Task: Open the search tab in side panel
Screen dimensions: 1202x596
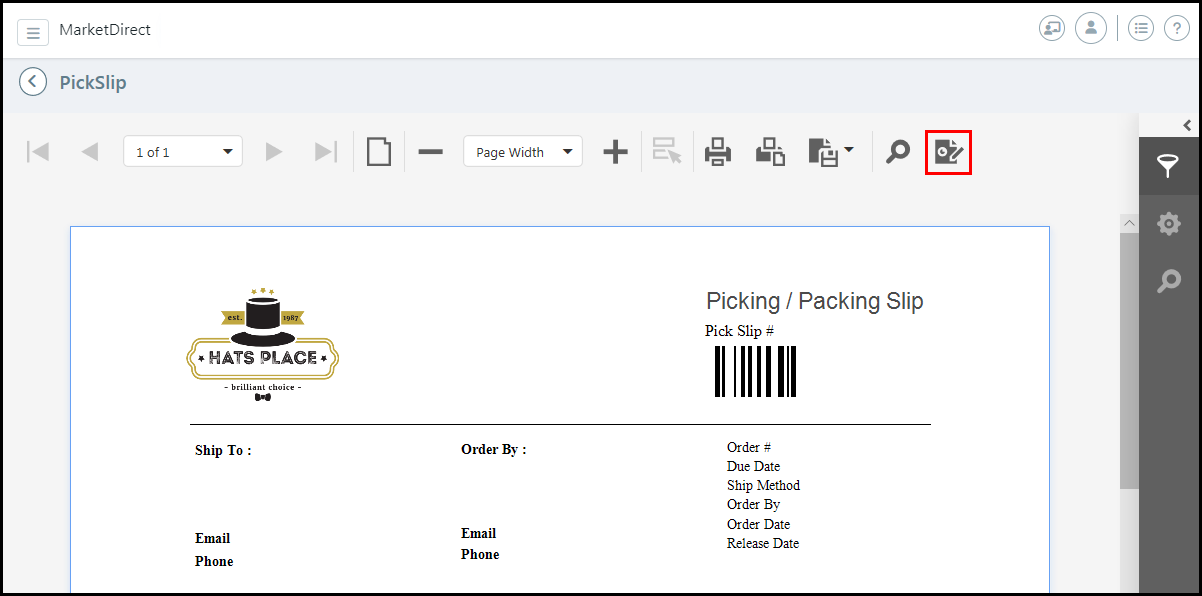Action: point(1168,281)
